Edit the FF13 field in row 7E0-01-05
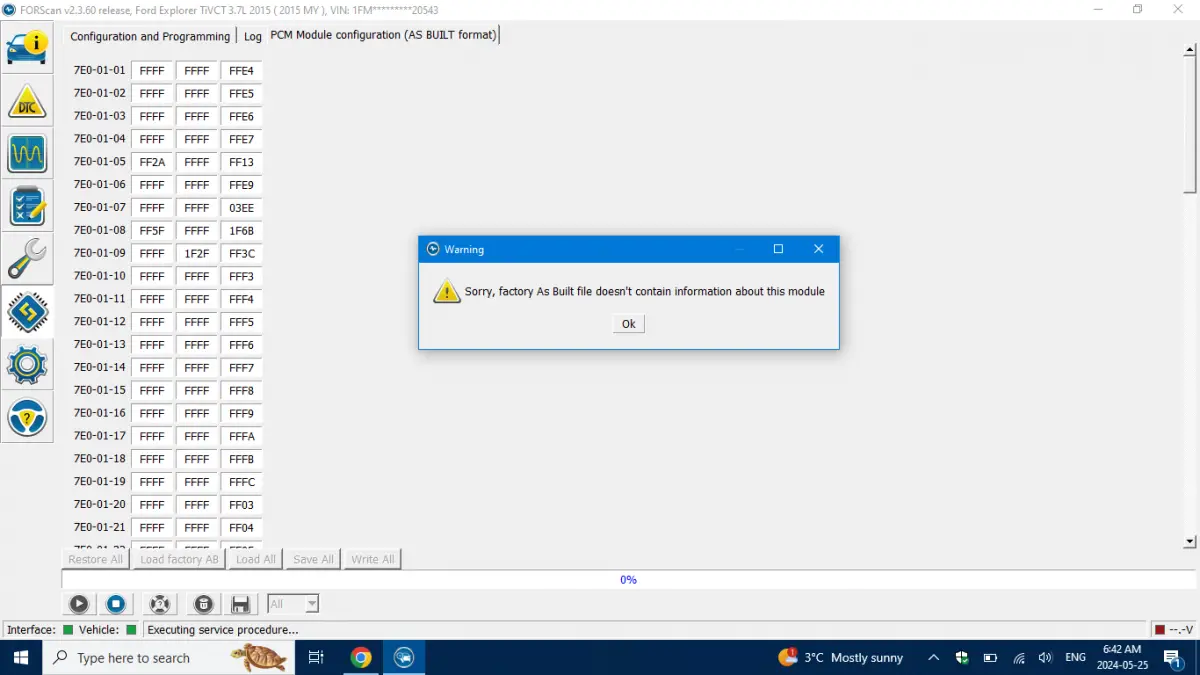 [241, 162]
